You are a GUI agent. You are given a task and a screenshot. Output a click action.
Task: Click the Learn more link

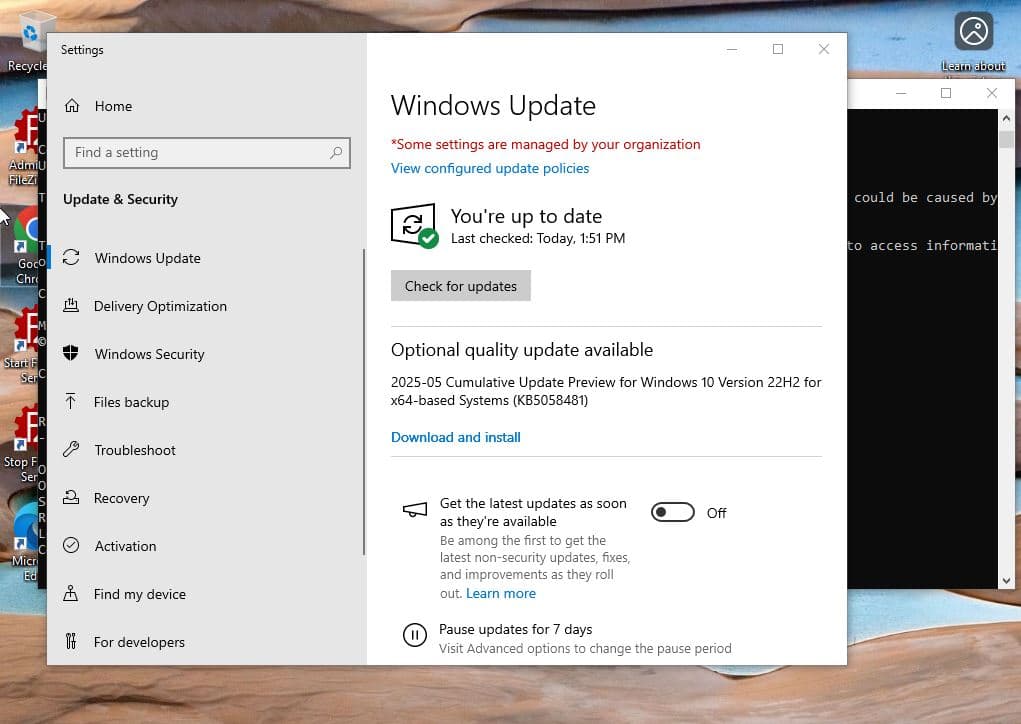click(x=500, y=593)
